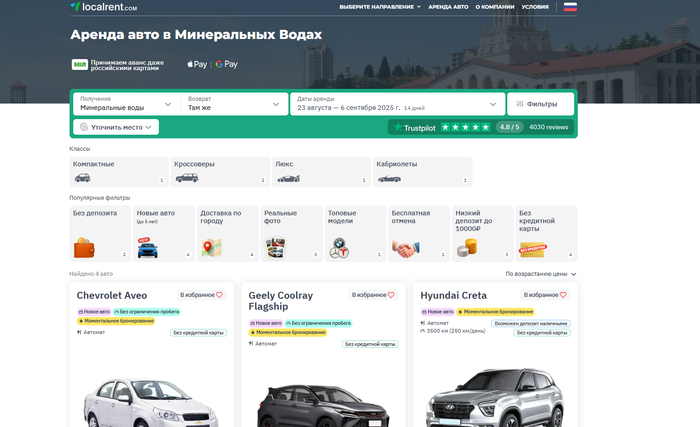The width and height of the screenshot is (700, 427).
Task: Open the Выберите направление dropdown menu
Action: [x=380, y=7]
